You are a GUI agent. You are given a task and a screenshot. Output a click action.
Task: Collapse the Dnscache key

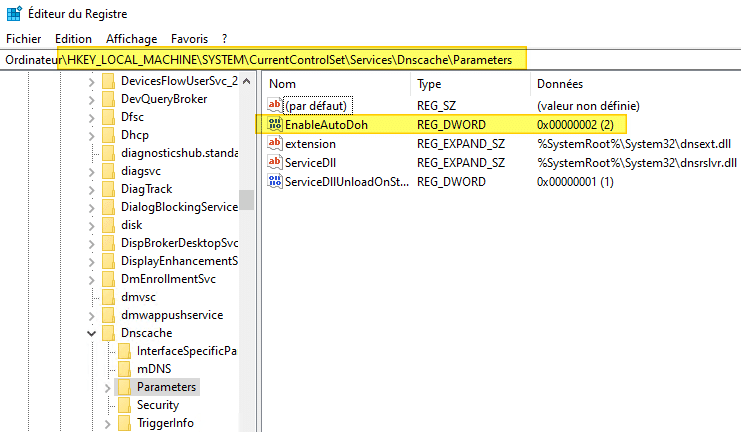(x=92, y=334)
